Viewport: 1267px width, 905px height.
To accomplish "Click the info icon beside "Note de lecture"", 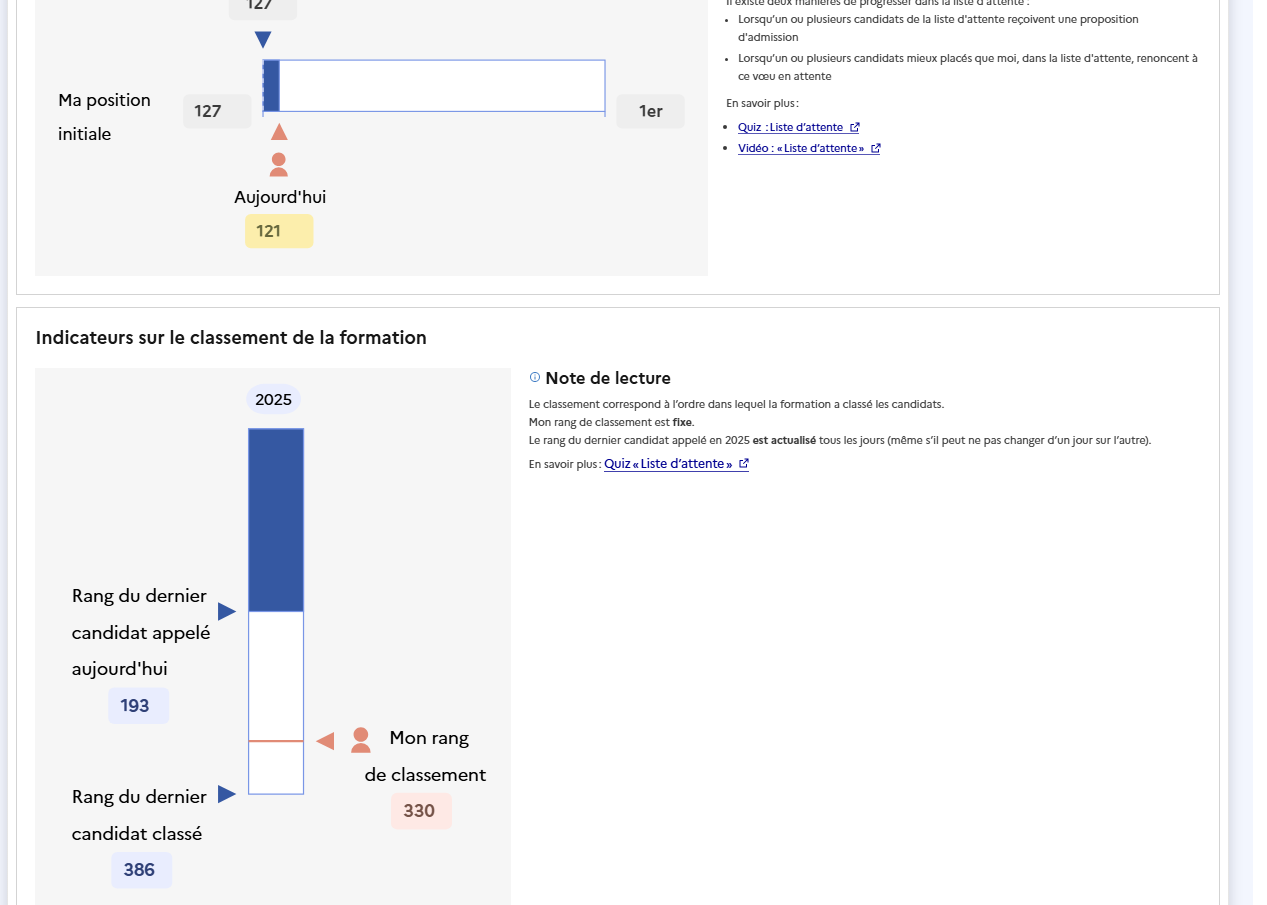I will coord(535,377).
